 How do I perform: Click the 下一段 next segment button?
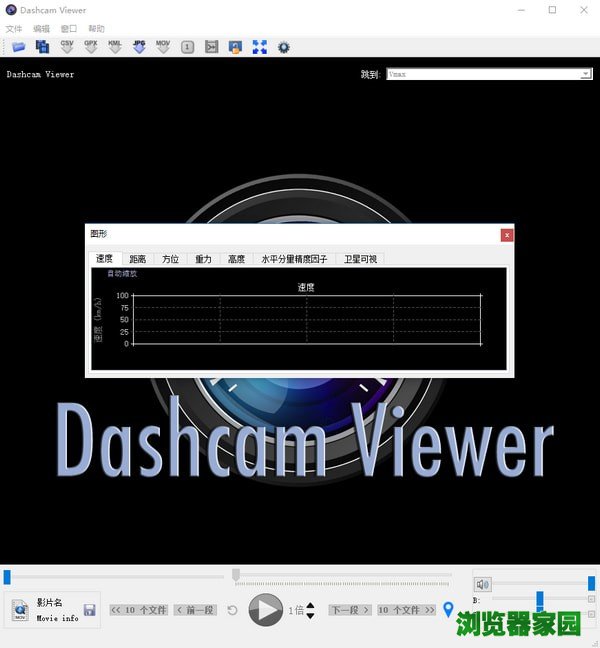(350, 610)
